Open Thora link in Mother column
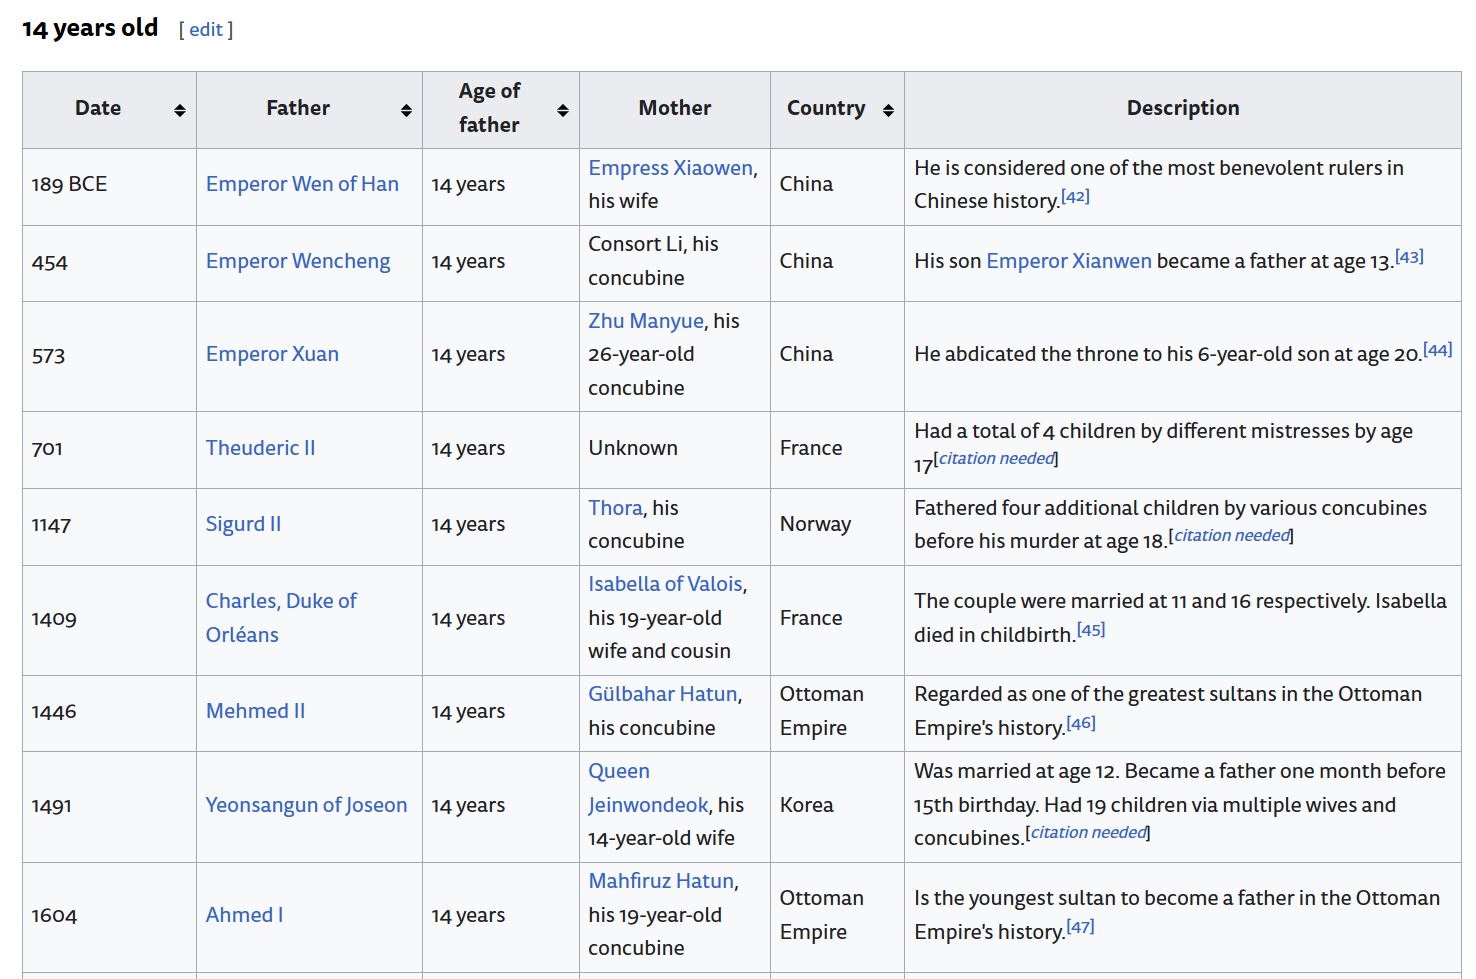1476x979 pixels. click(615, 508)
